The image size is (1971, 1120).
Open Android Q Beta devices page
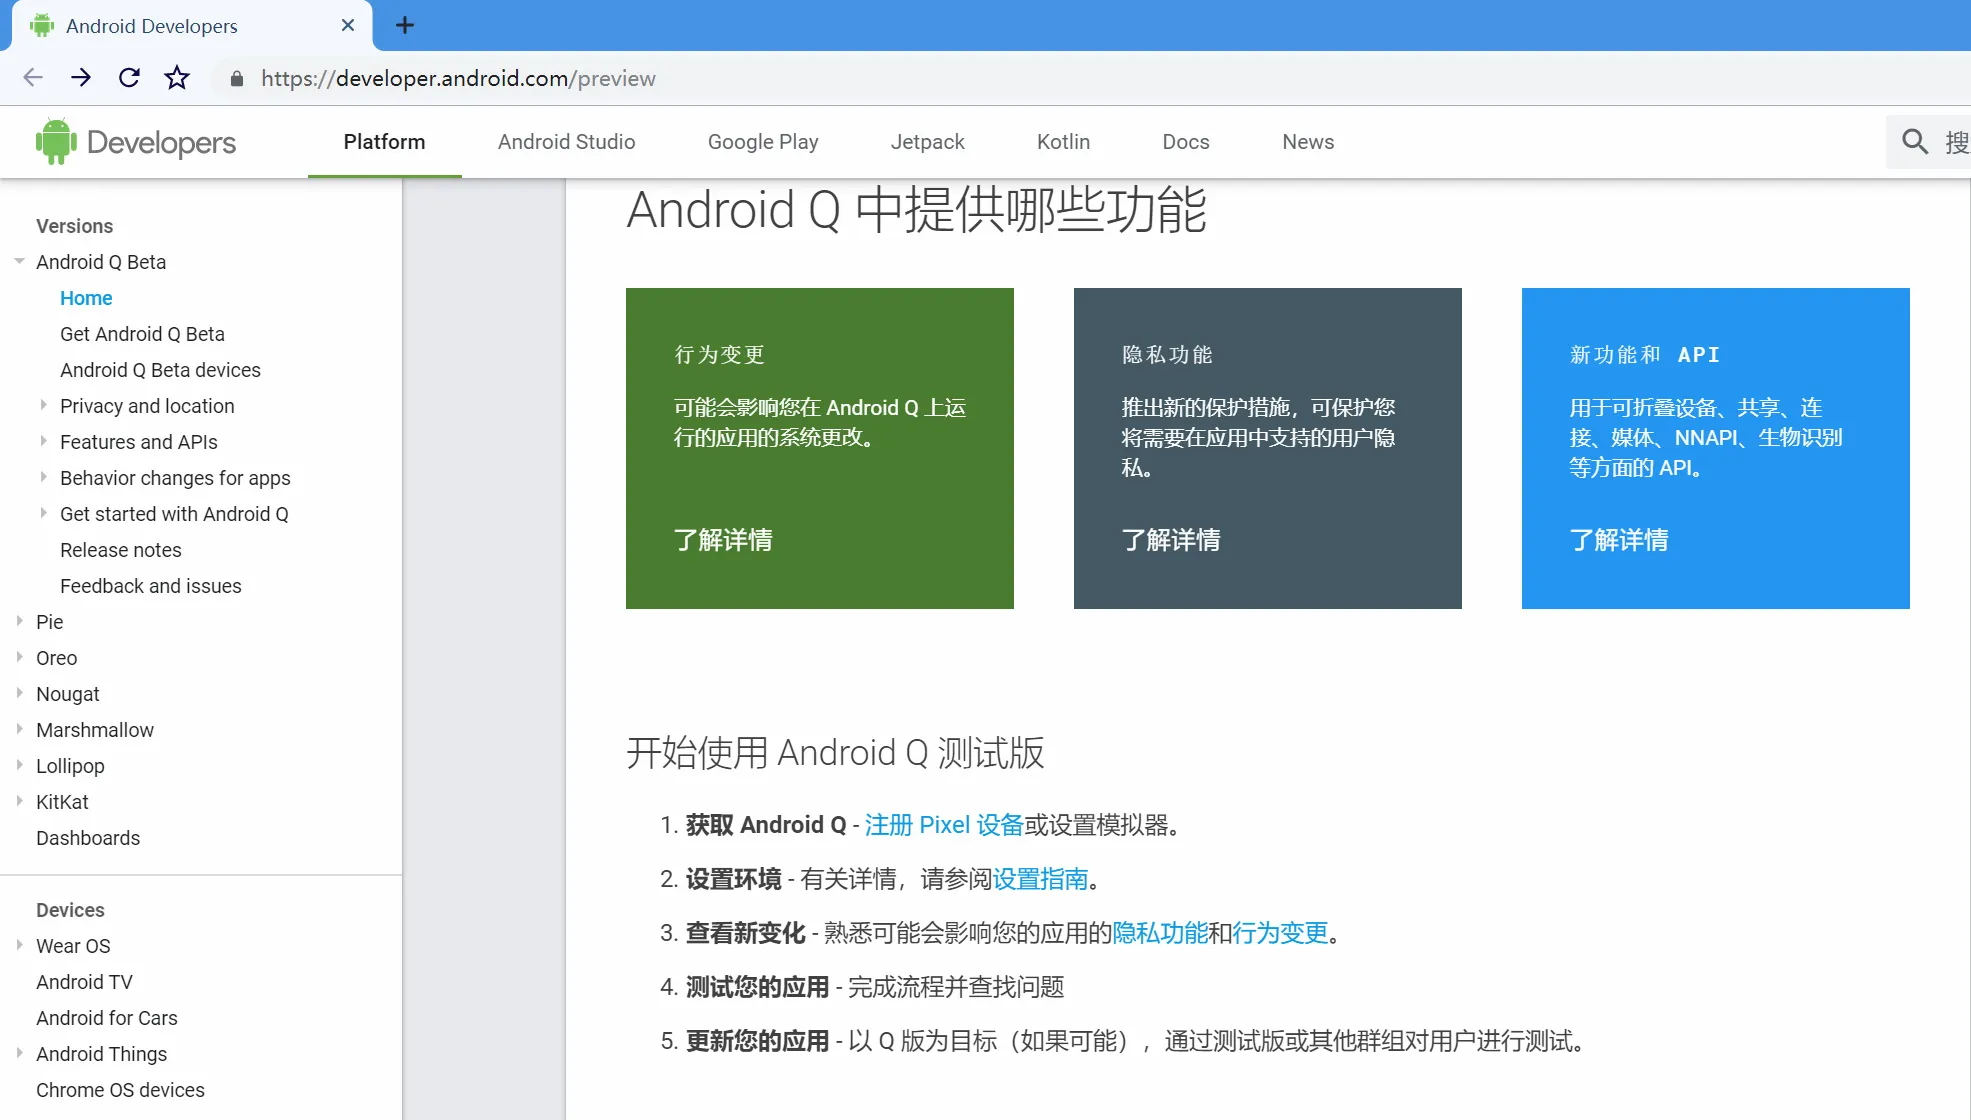[160, 370]
